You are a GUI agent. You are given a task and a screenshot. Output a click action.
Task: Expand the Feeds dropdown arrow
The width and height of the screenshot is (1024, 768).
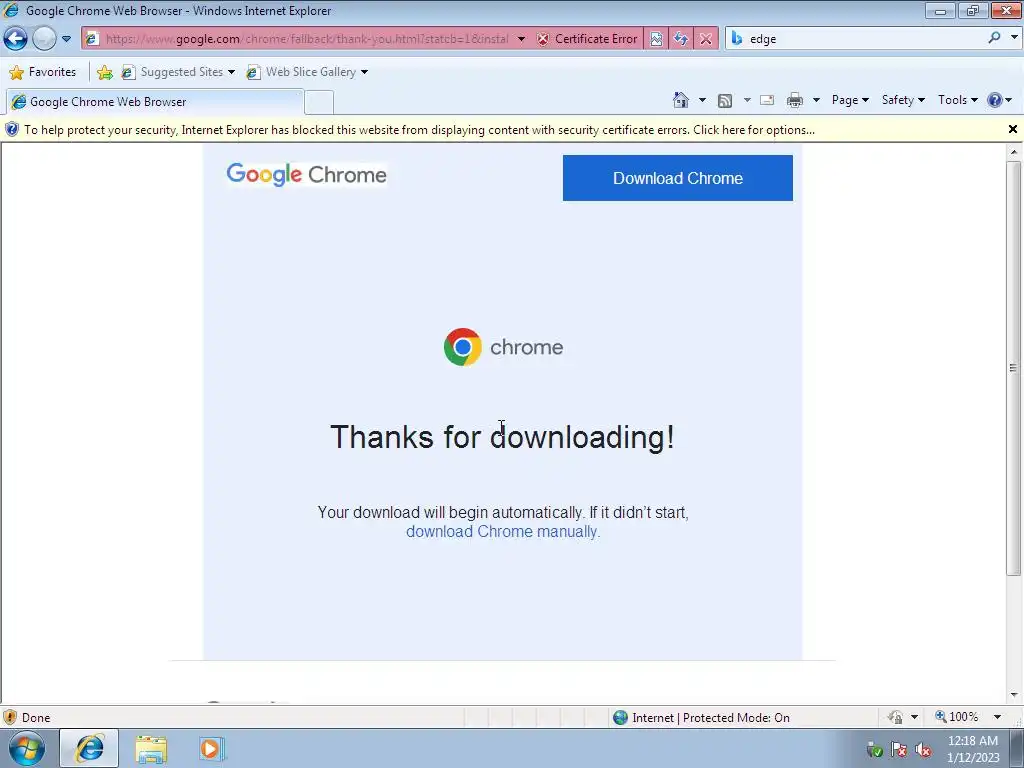pos(747,100)
